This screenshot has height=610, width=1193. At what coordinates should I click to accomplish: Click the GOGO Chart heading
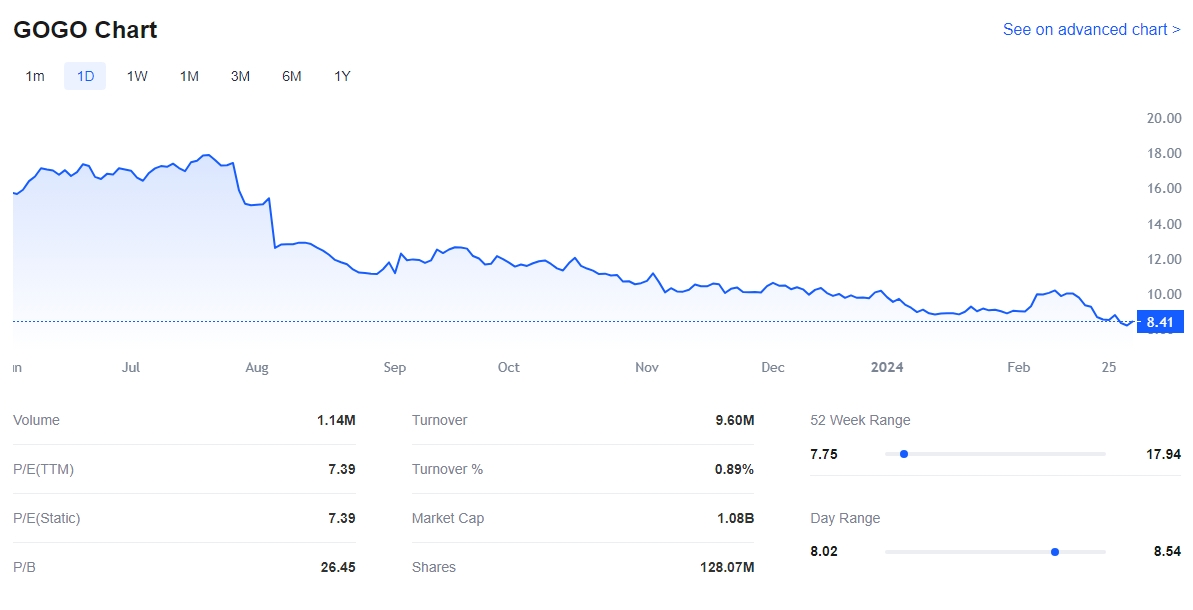[x=85, y=30]
